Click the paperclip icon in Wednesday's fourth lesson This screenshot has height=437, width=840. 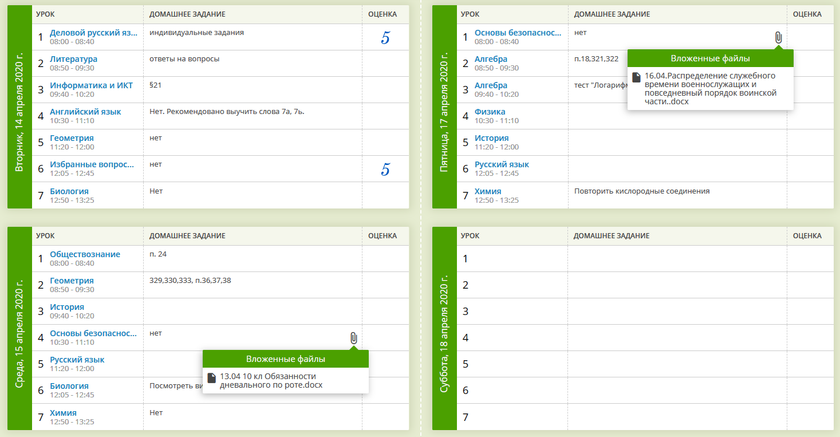click(x=353, y=338)
